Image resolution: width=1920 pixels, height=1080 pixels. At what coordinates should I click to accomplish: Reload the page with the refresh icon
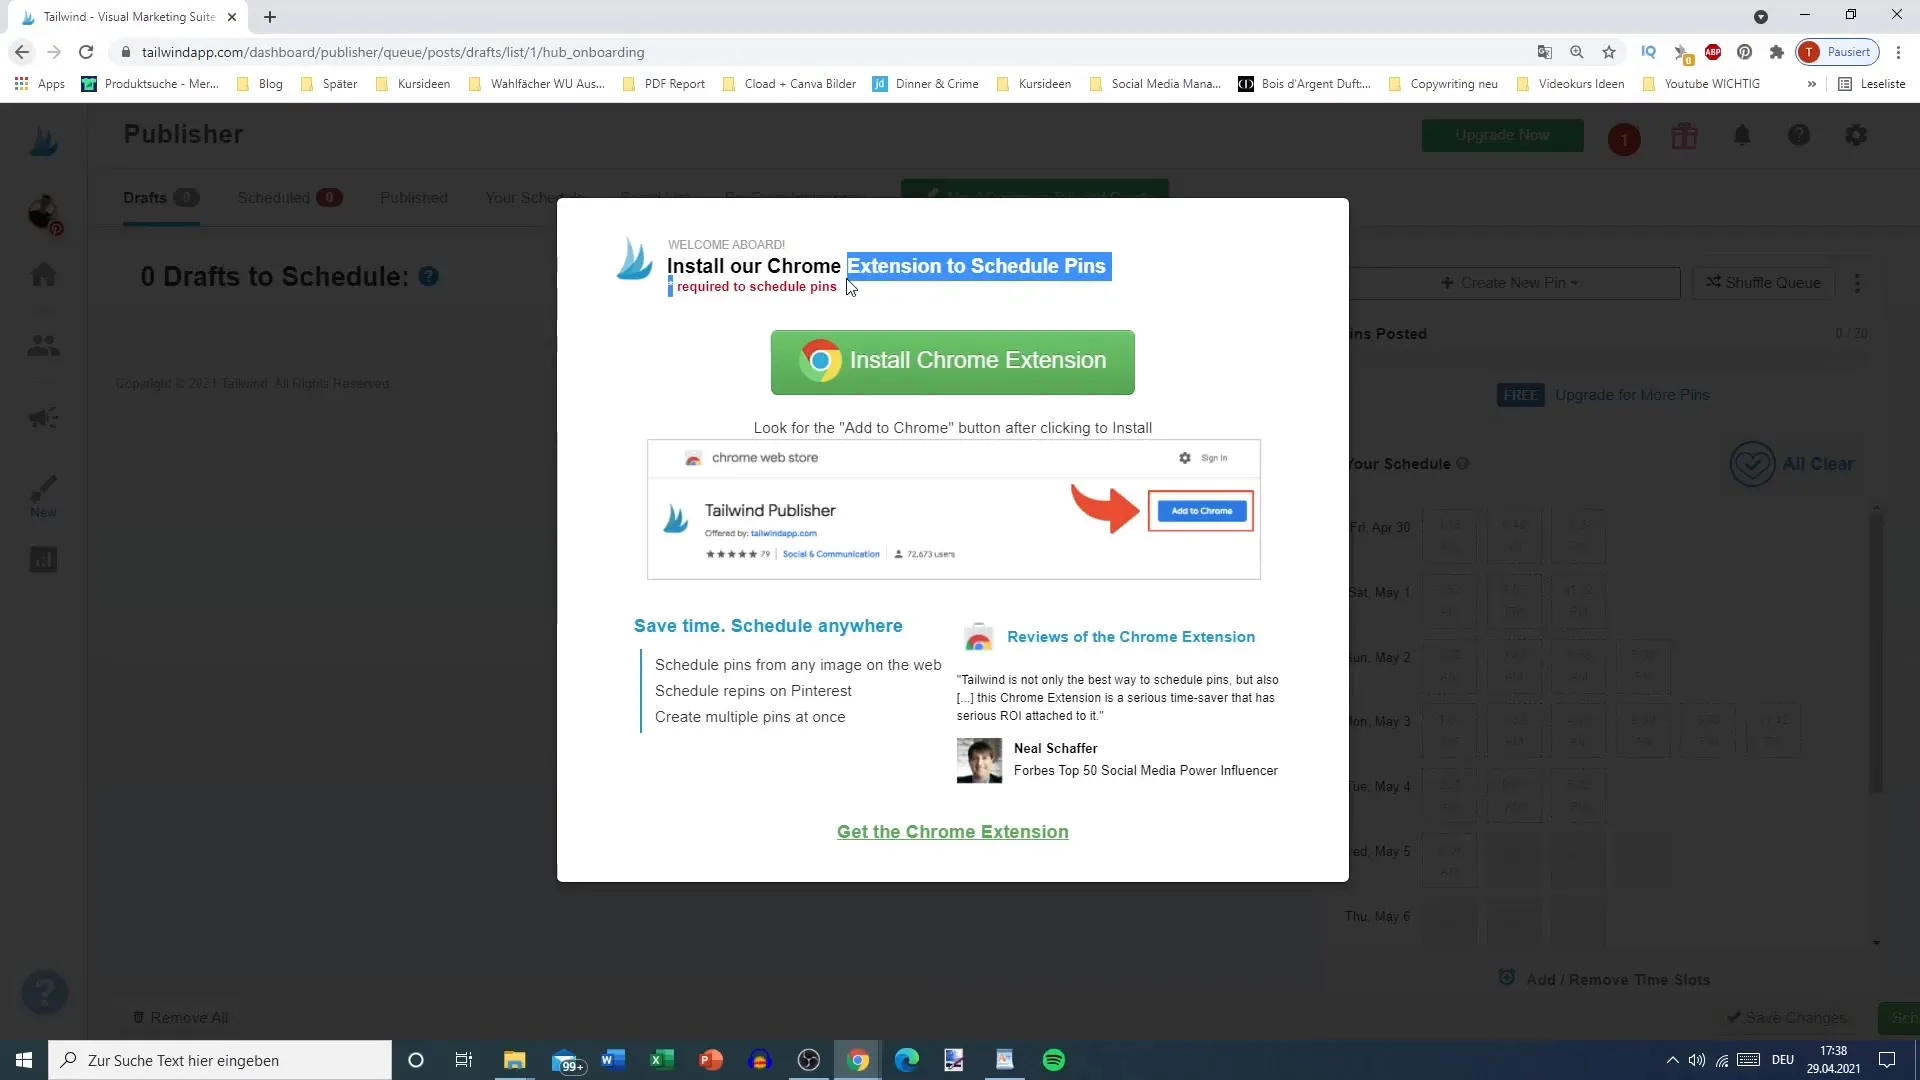pyautogui.click(x=86, y=52)
